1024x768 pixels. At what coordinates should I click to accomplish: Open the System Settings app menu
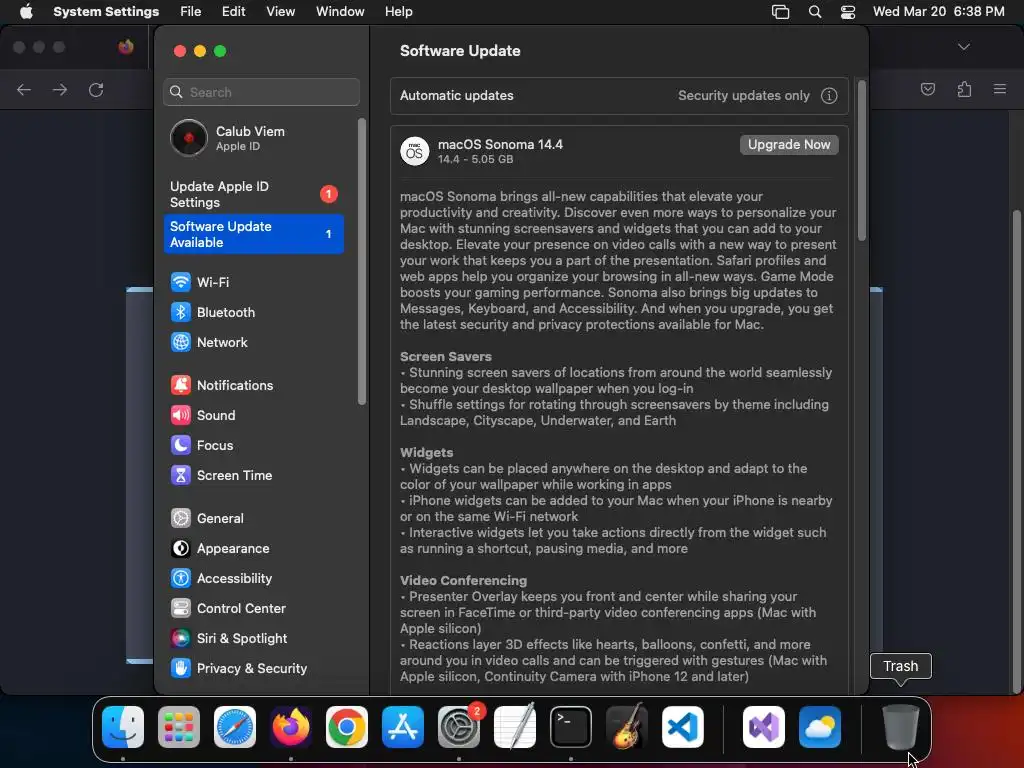tap(106, 12)
